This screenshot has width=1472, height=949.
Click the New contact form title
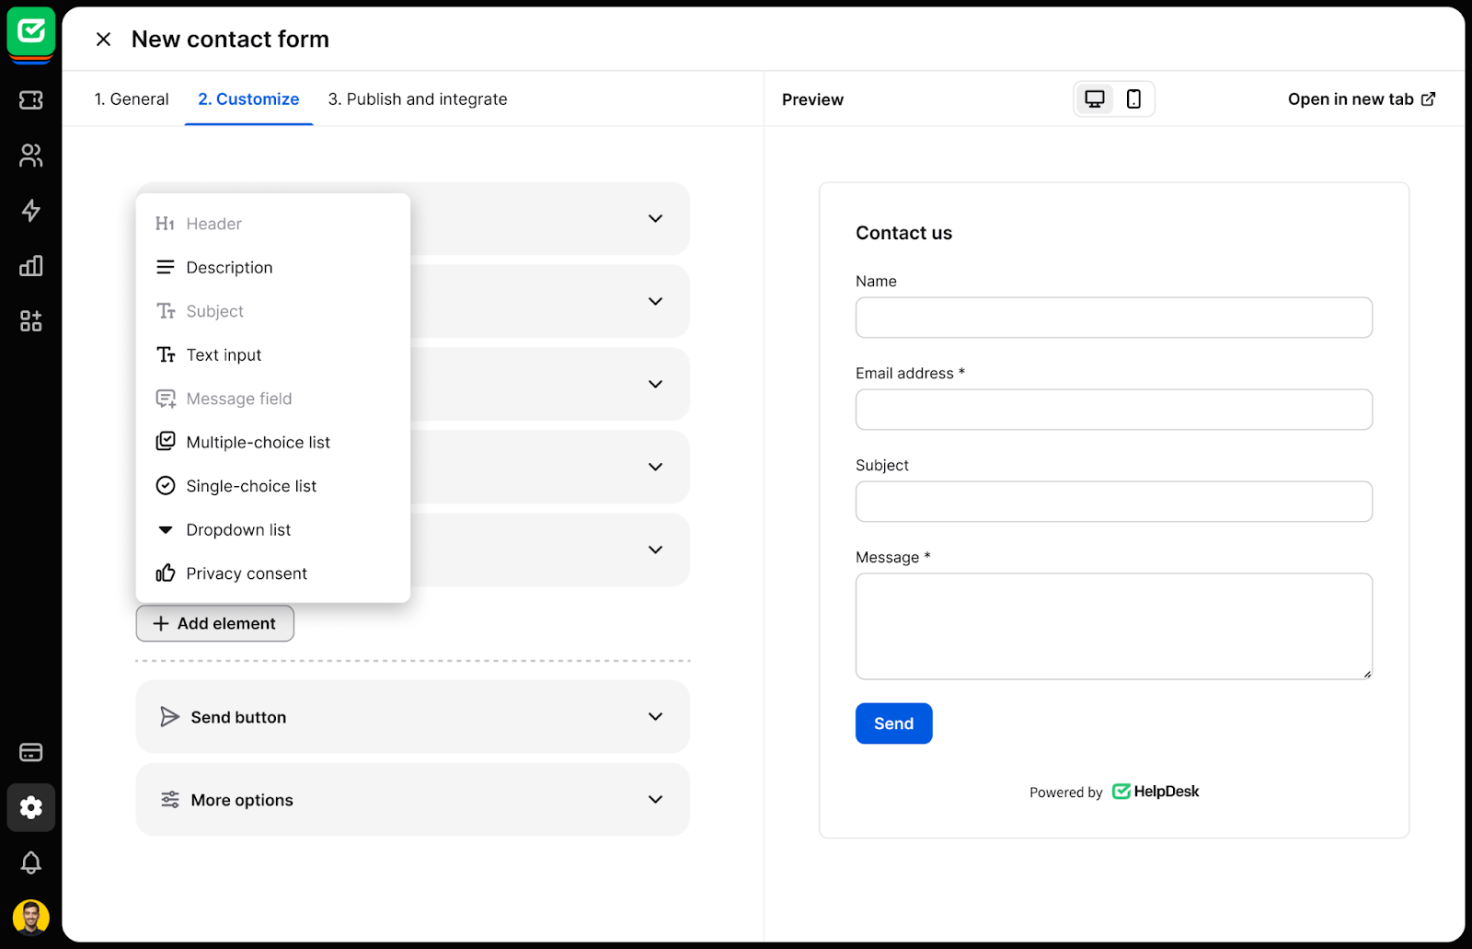tap(230, 39)
